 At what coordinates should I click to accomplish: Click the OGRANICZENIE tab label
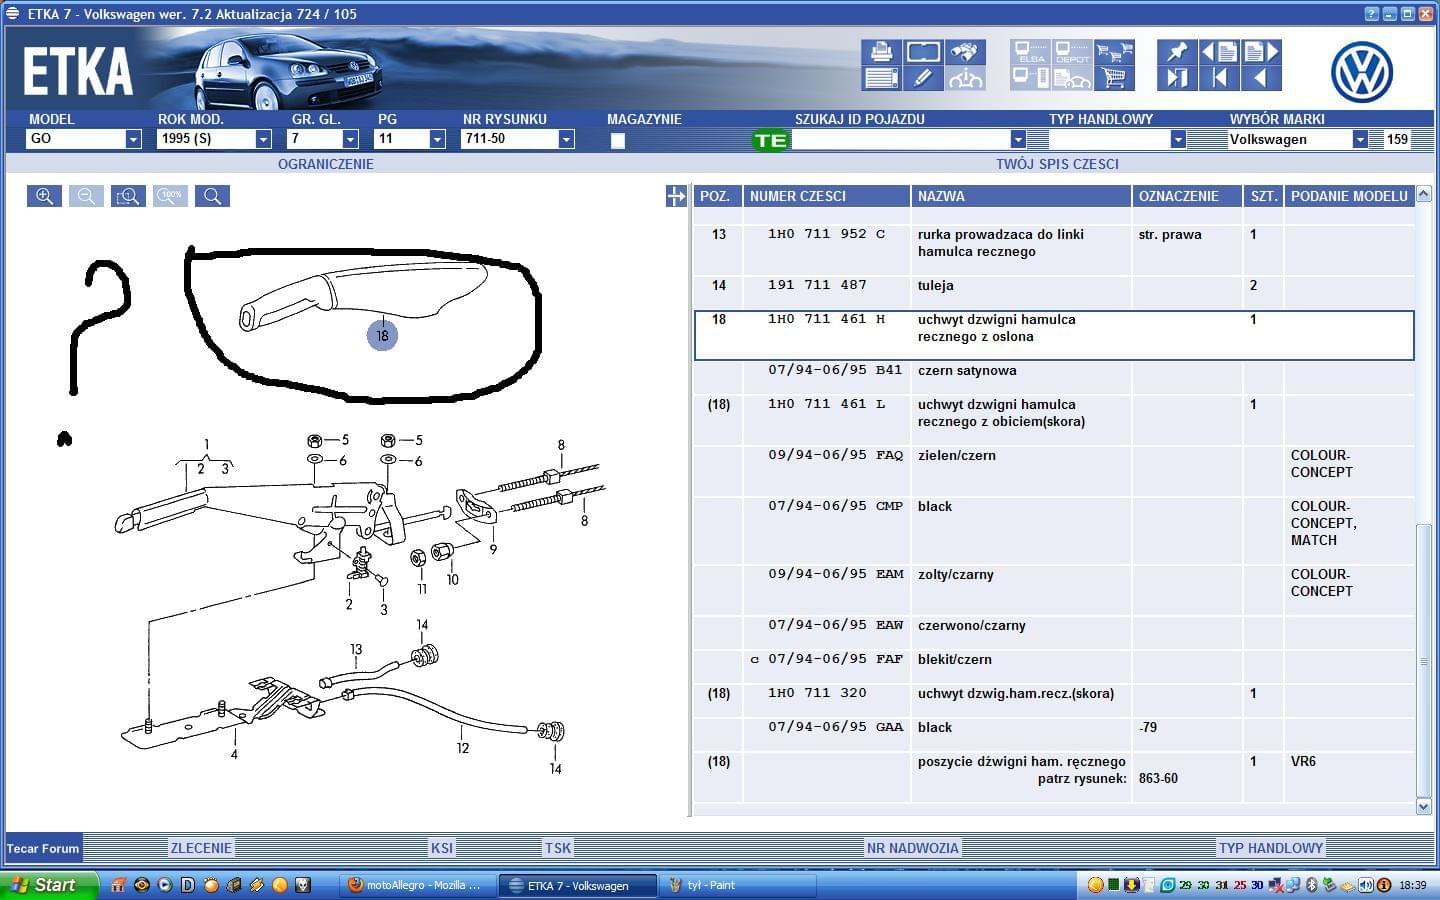[326, 164]
